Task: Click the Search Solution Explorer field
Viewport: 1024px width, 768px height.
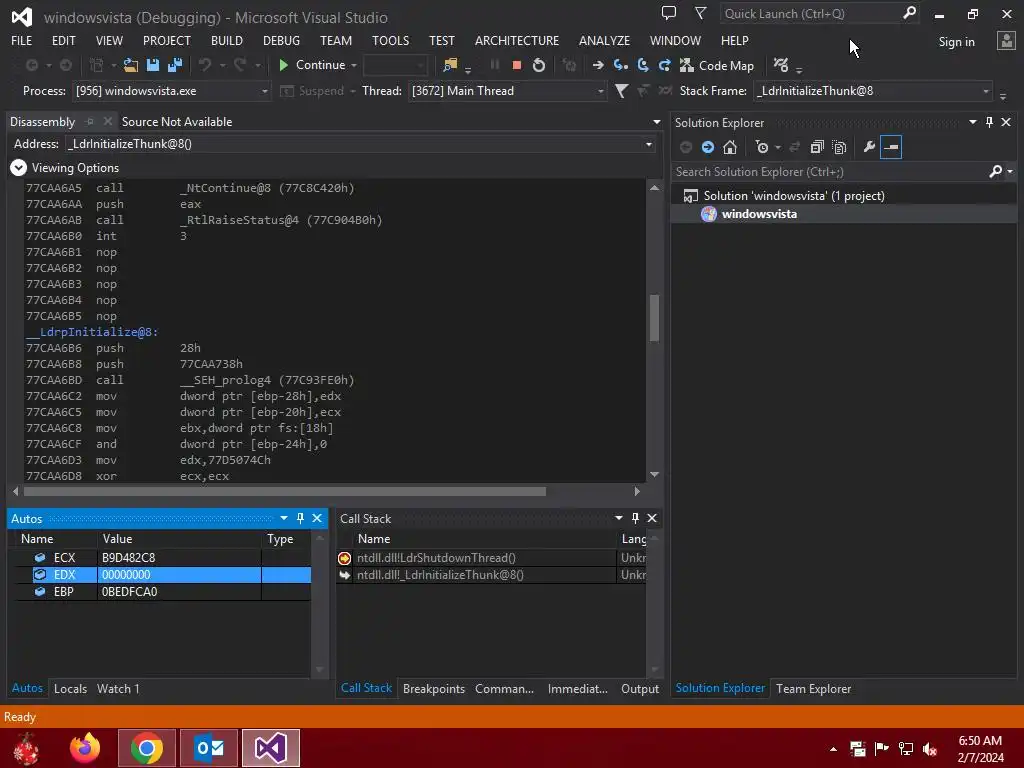Action: pos(829,172)
